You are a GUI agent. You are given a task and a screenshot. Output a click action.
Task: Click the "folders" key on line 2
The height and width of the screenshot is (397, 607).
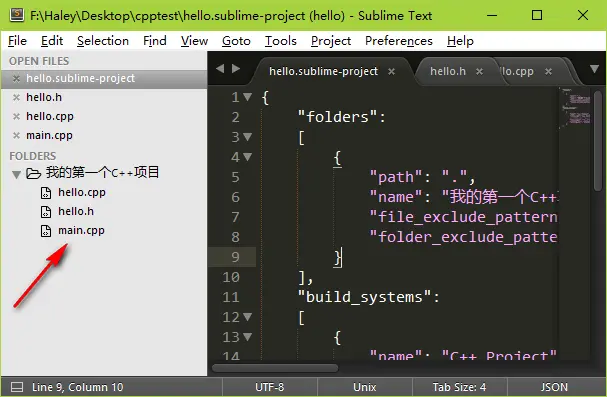pos(337,116)
